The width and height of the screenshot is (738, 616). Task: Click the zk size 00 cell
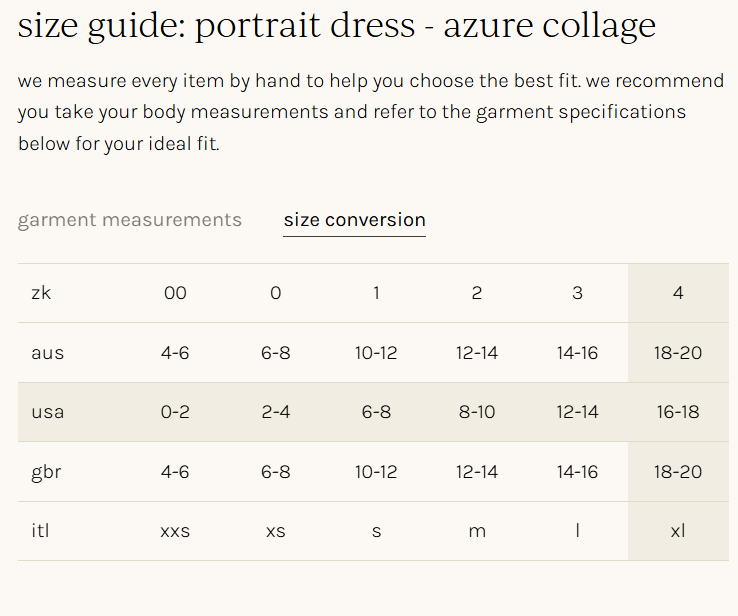point(175,293)
